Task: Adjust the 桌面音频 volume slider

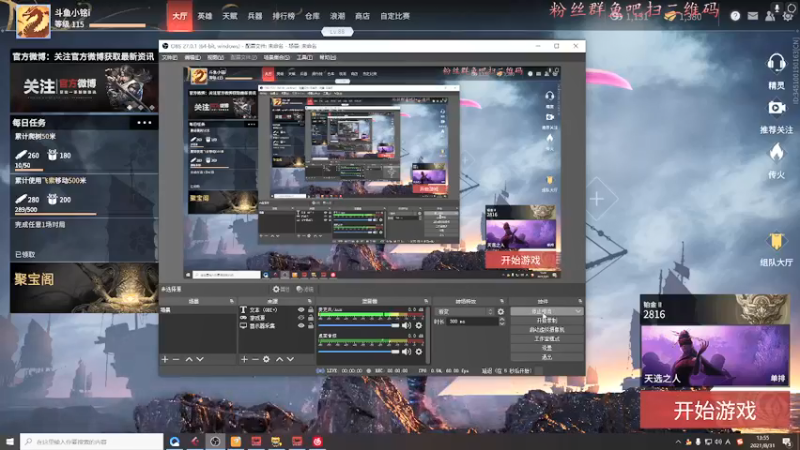Action: (x=359, y=352)
